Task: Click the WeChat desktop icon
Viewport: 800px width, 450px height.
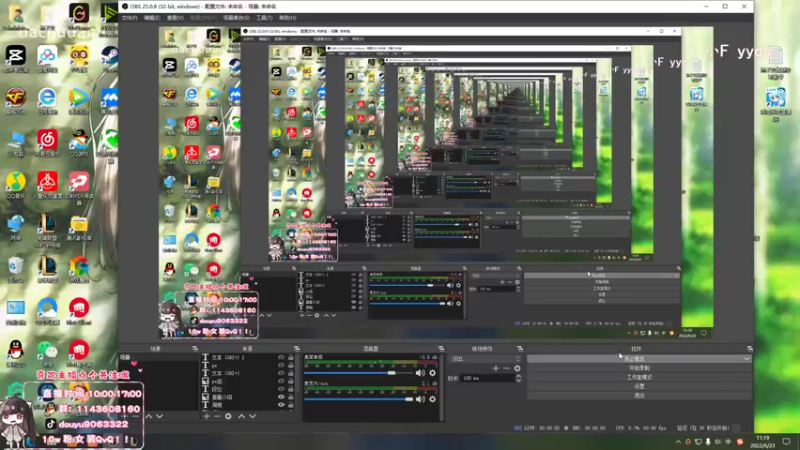Action: point(47,352)
